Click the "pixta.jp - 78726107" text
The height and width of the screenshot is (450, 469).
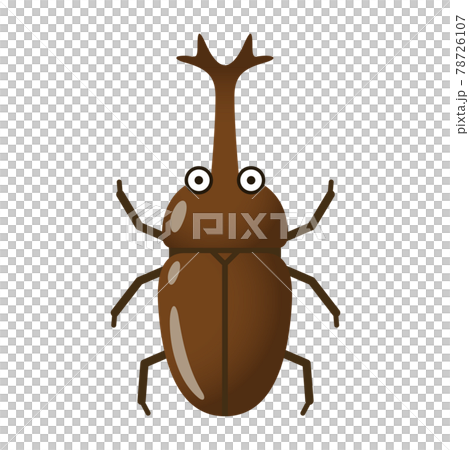pyautogui.click(x=460, y=74)
